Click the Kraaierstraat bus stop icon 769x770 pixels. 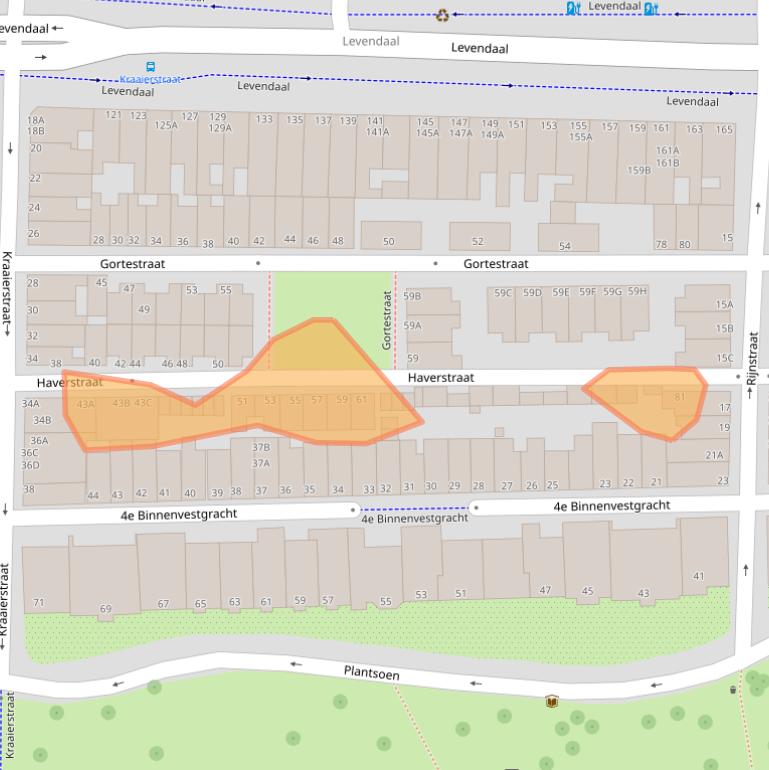[151, 67]
